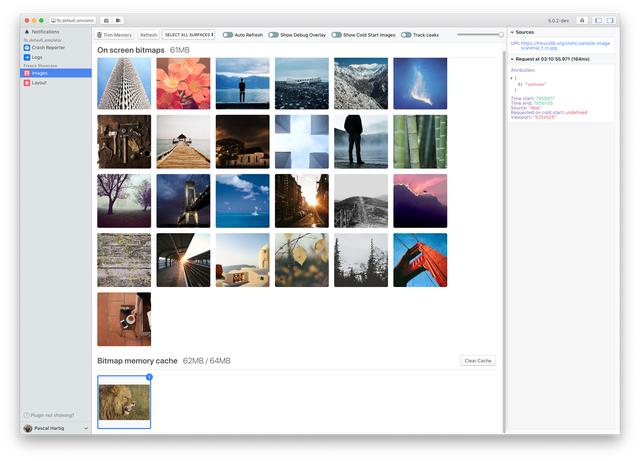Select the pink sky mountain thumbnail
Image resolution: width=640 pixels, height=461 pixels.
pyautogui.click(x=420, y=201)
